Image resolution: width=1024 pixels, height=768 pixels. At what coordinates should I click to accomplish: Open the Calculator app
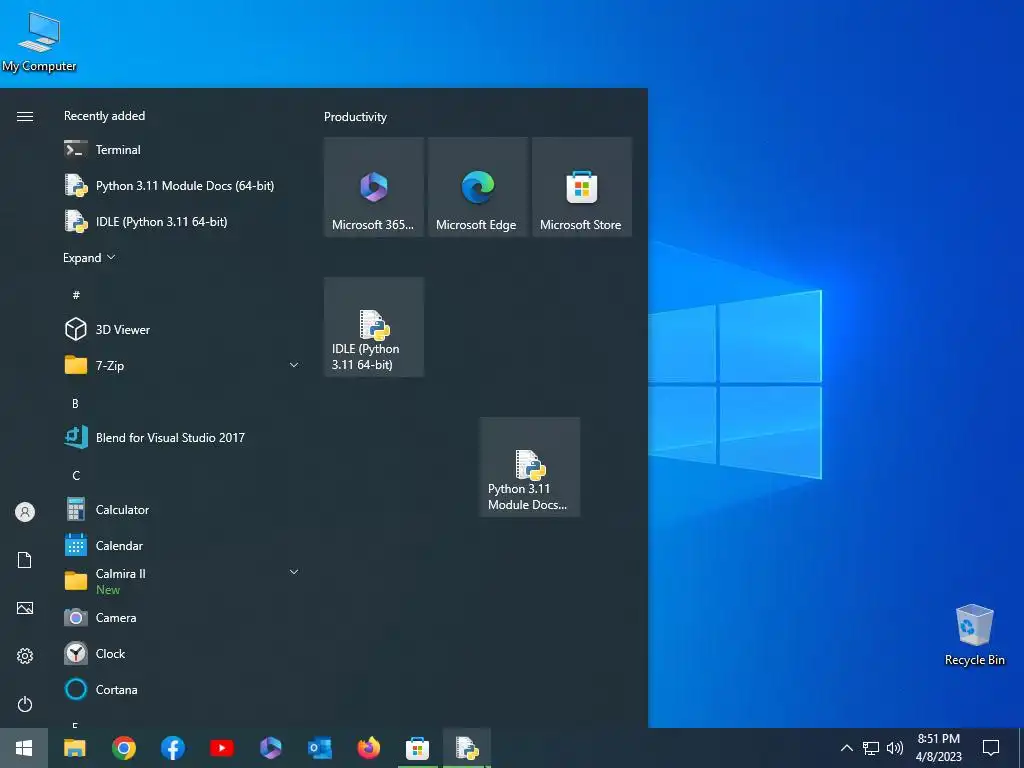tap(183, 509)
